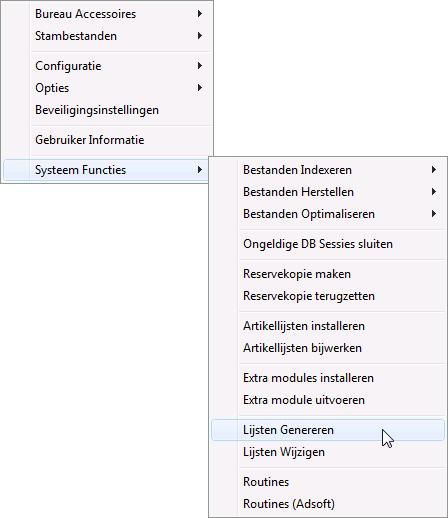Open Gebruiker Informatie
The height and width of the screenshot is (518, 448).
pyautogui.click(x=107, y=140)
